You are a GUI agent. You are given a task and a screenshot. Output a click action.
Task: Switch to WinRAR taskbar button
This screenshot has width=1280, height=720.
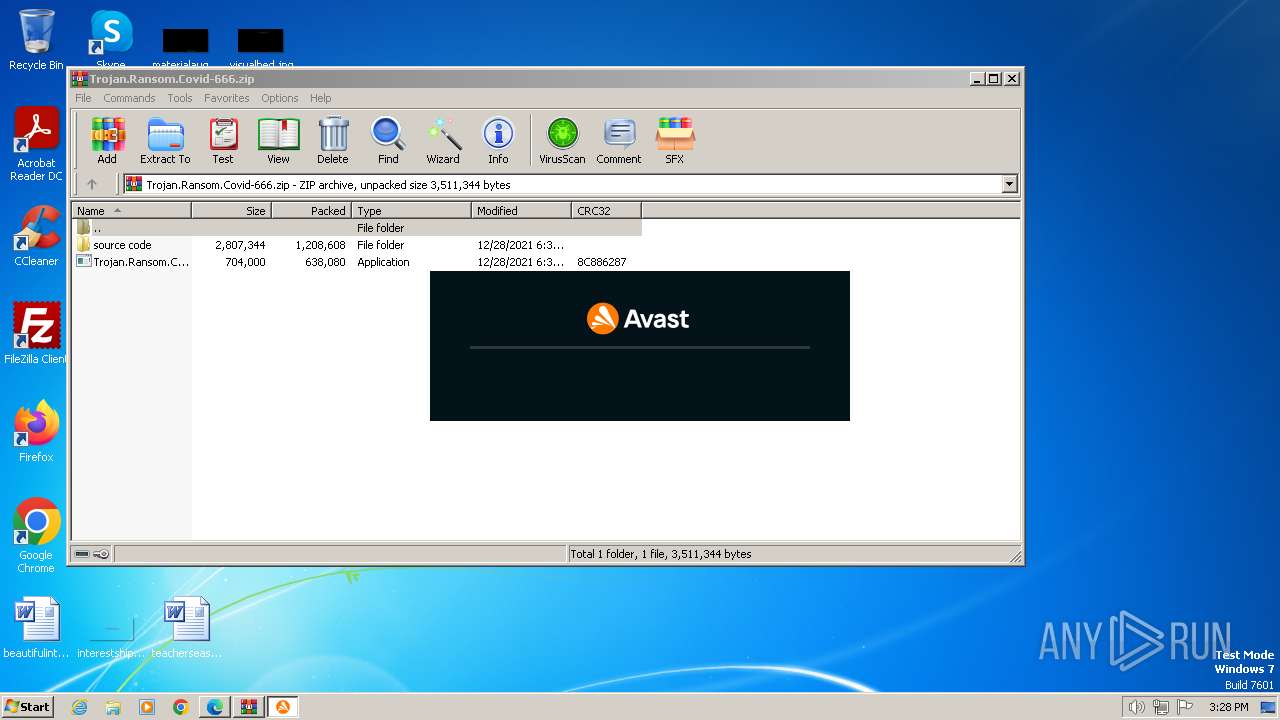point(248,707)
